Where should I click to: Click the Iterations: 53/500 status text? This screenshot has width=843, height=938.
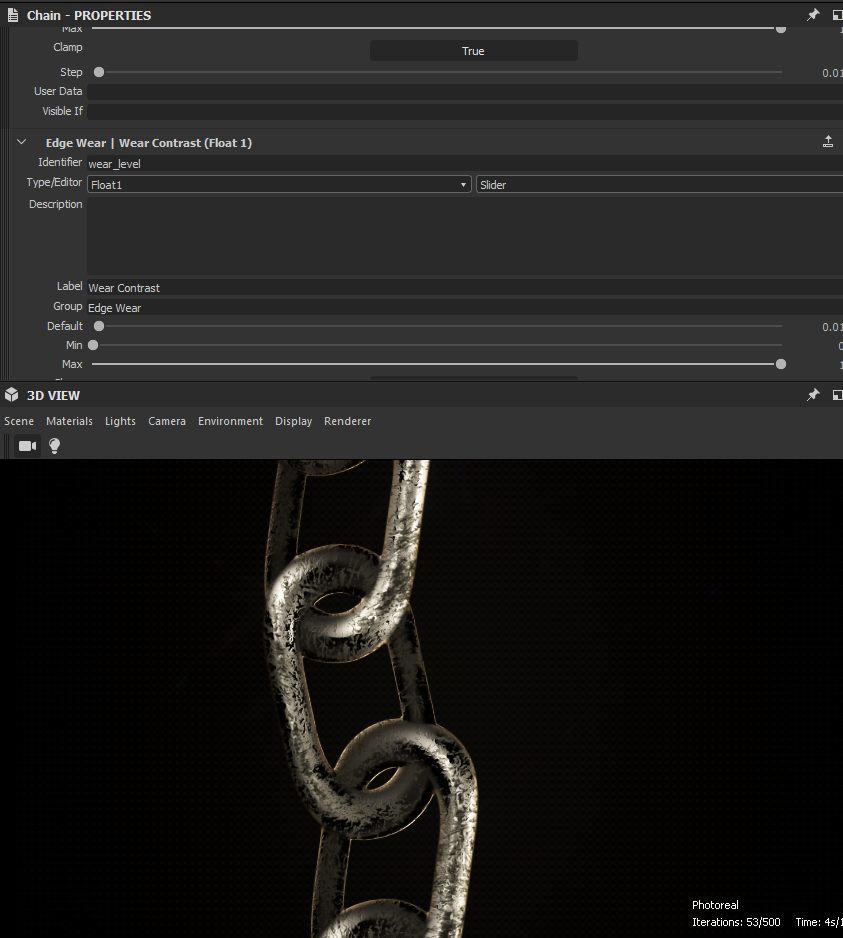click(x=736, y=922)
